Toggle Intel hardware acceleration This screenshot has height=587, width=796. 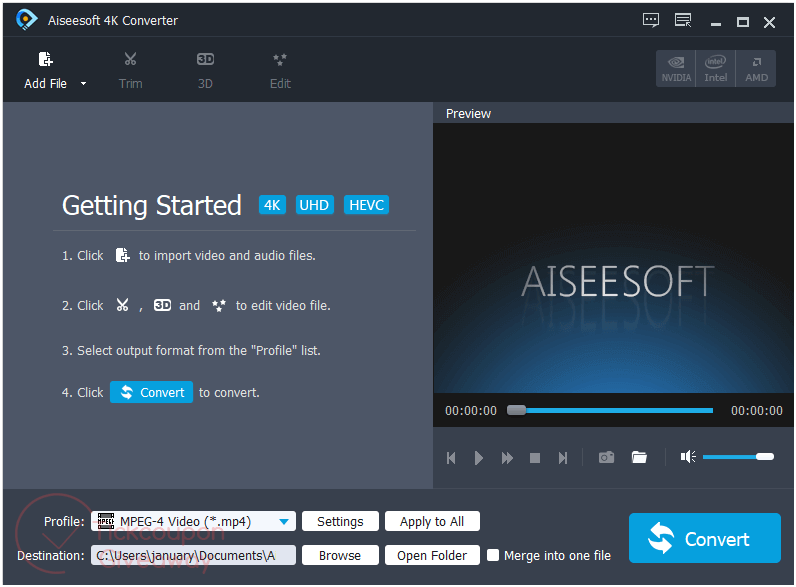coord(715,69)
